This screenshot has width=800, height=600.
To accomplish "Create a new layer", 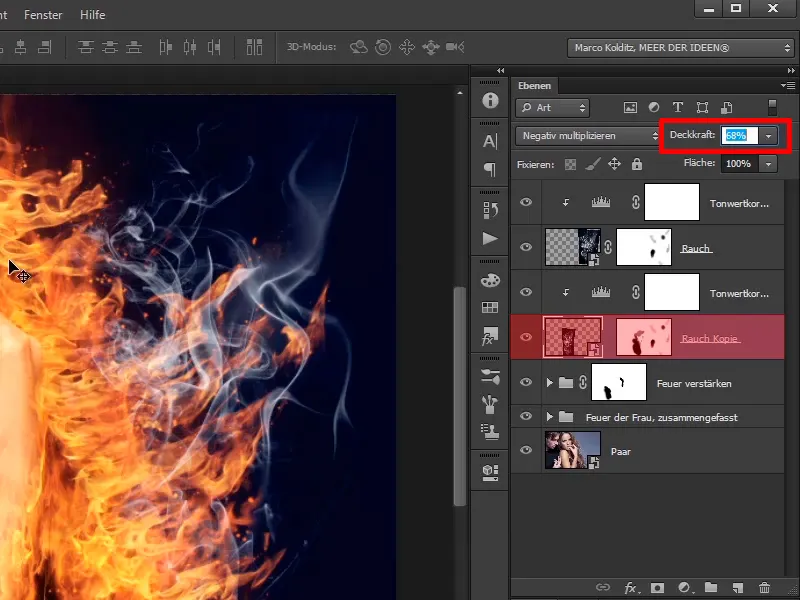I will [x=737, y=588].
